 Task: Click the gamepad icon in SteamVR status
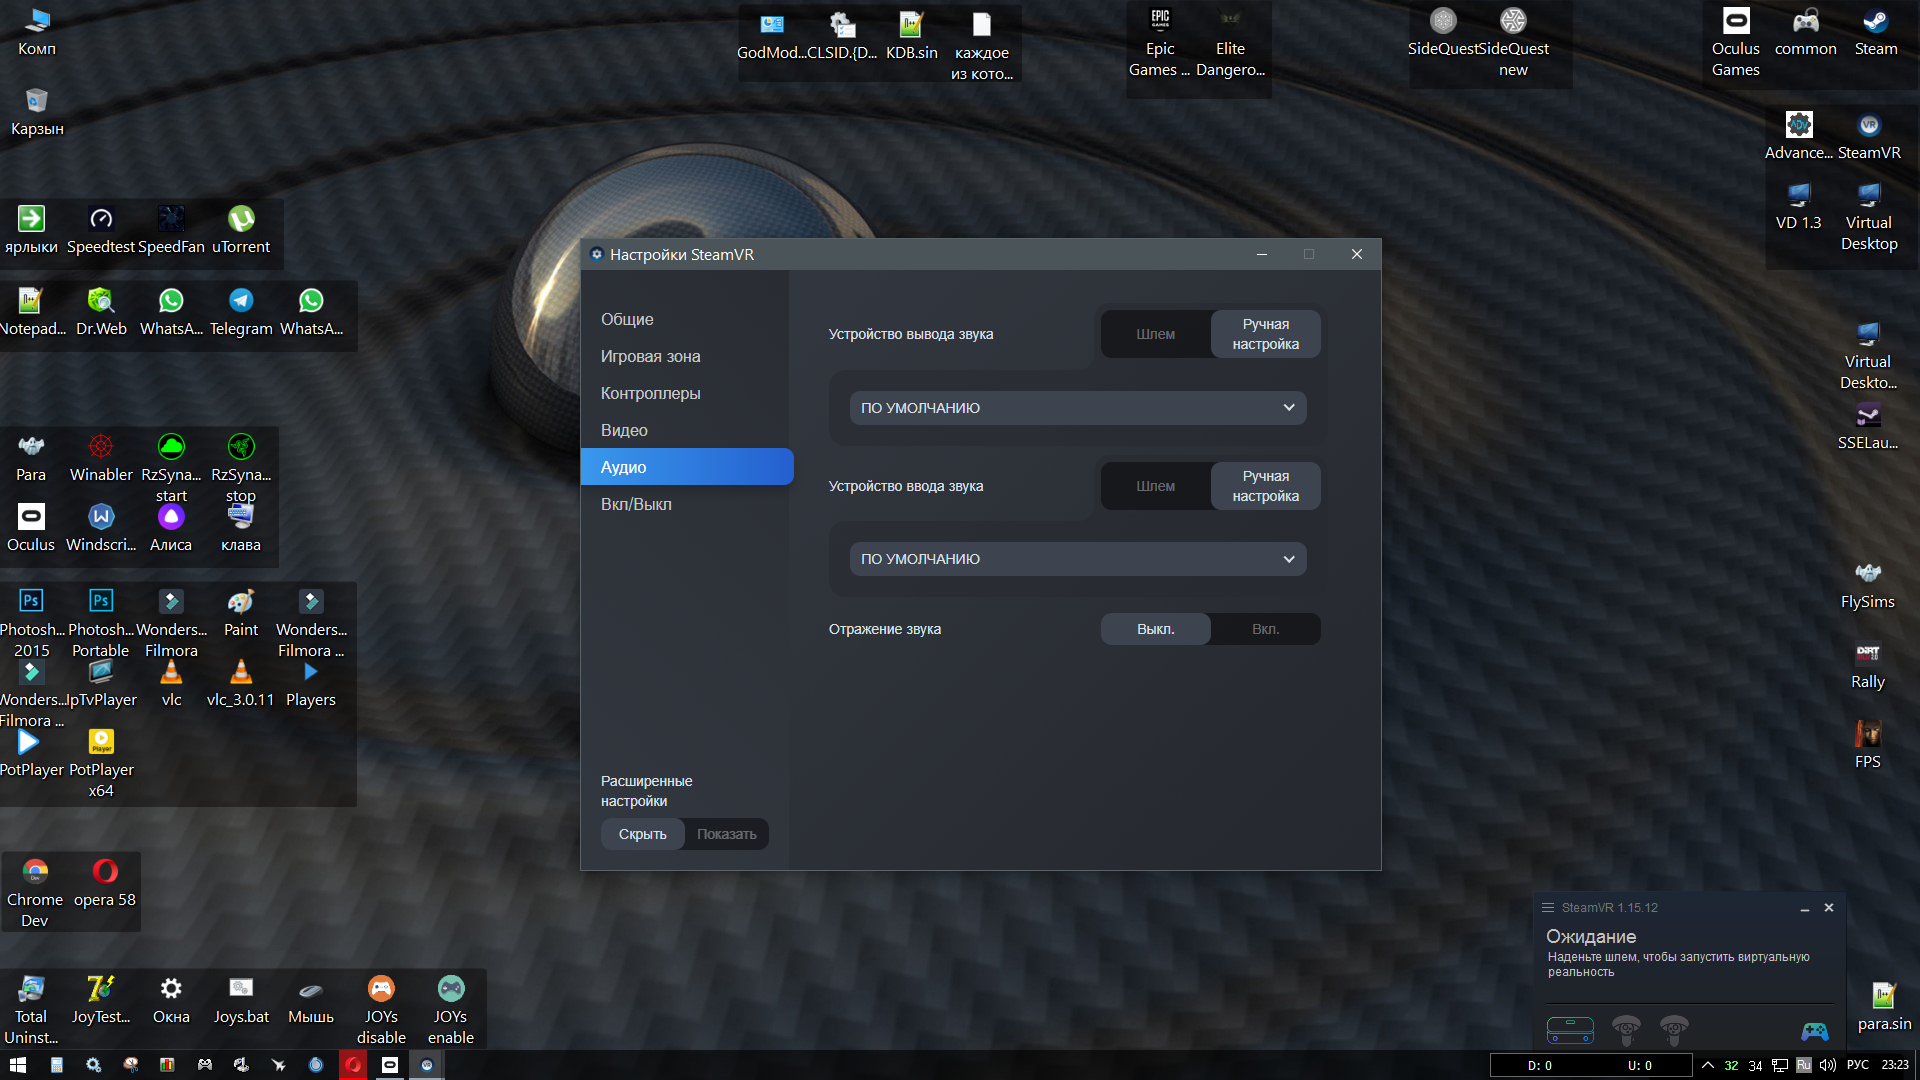click(1814, 1030)
